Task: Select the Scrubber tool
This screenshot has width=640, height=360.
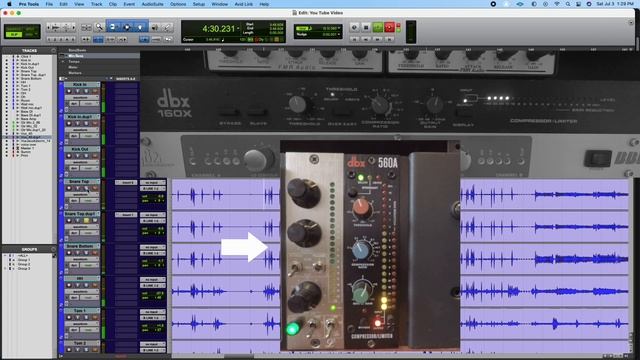Action: [155, 27]
